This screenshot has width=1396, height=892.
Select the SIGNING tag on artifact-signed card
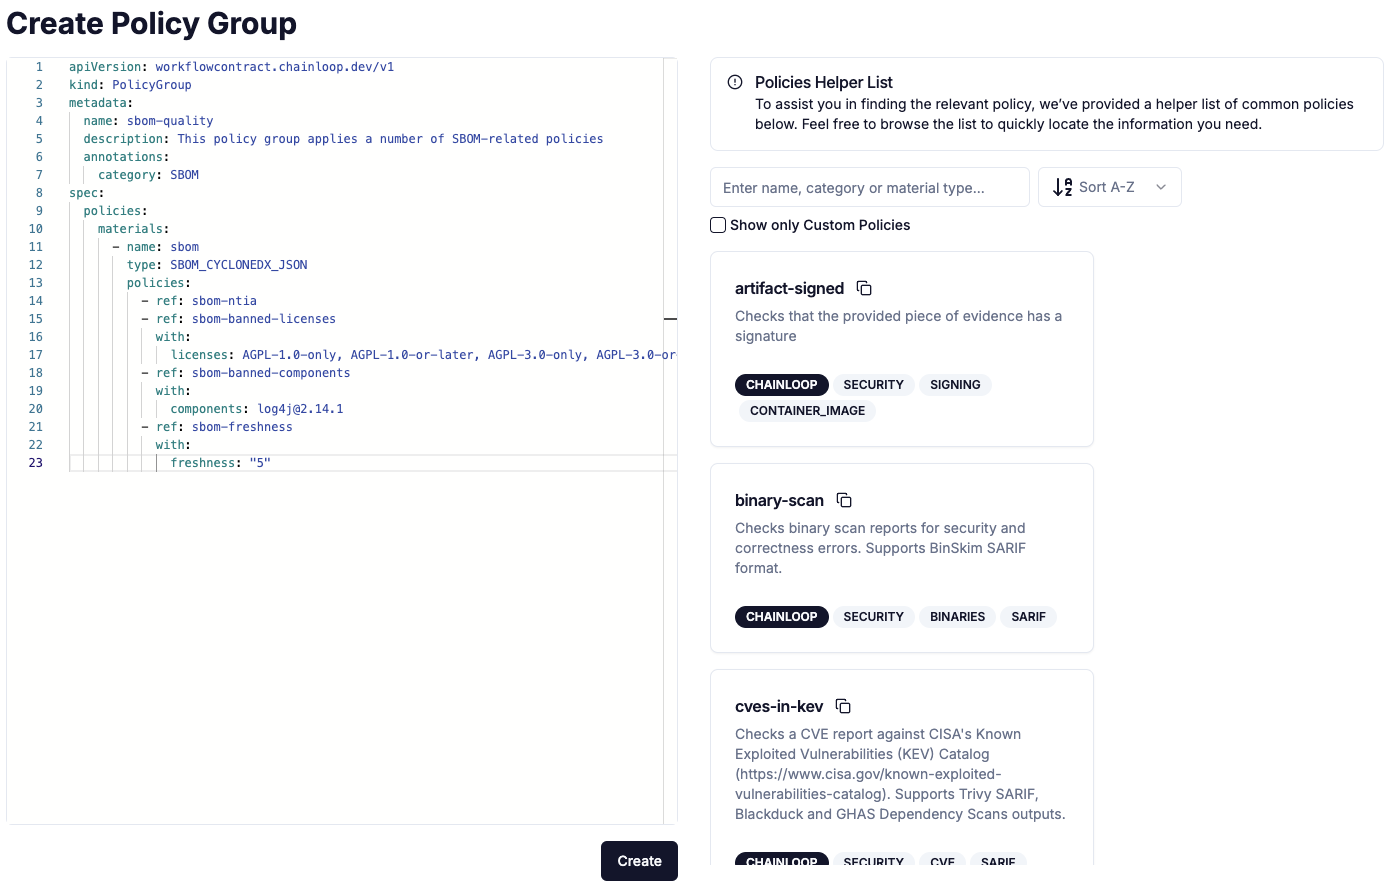tap(955, 385)
